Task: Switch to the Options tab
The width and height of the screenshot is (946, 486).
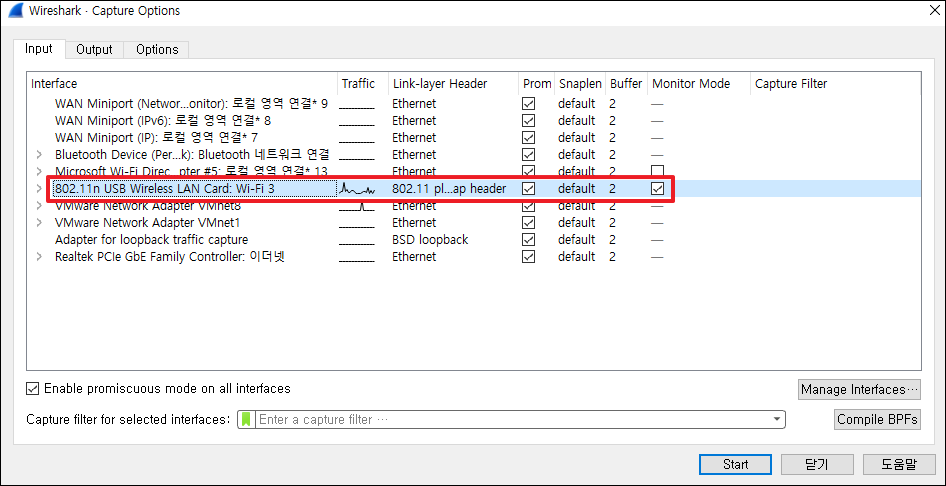Action: click(x=157, y=49)
